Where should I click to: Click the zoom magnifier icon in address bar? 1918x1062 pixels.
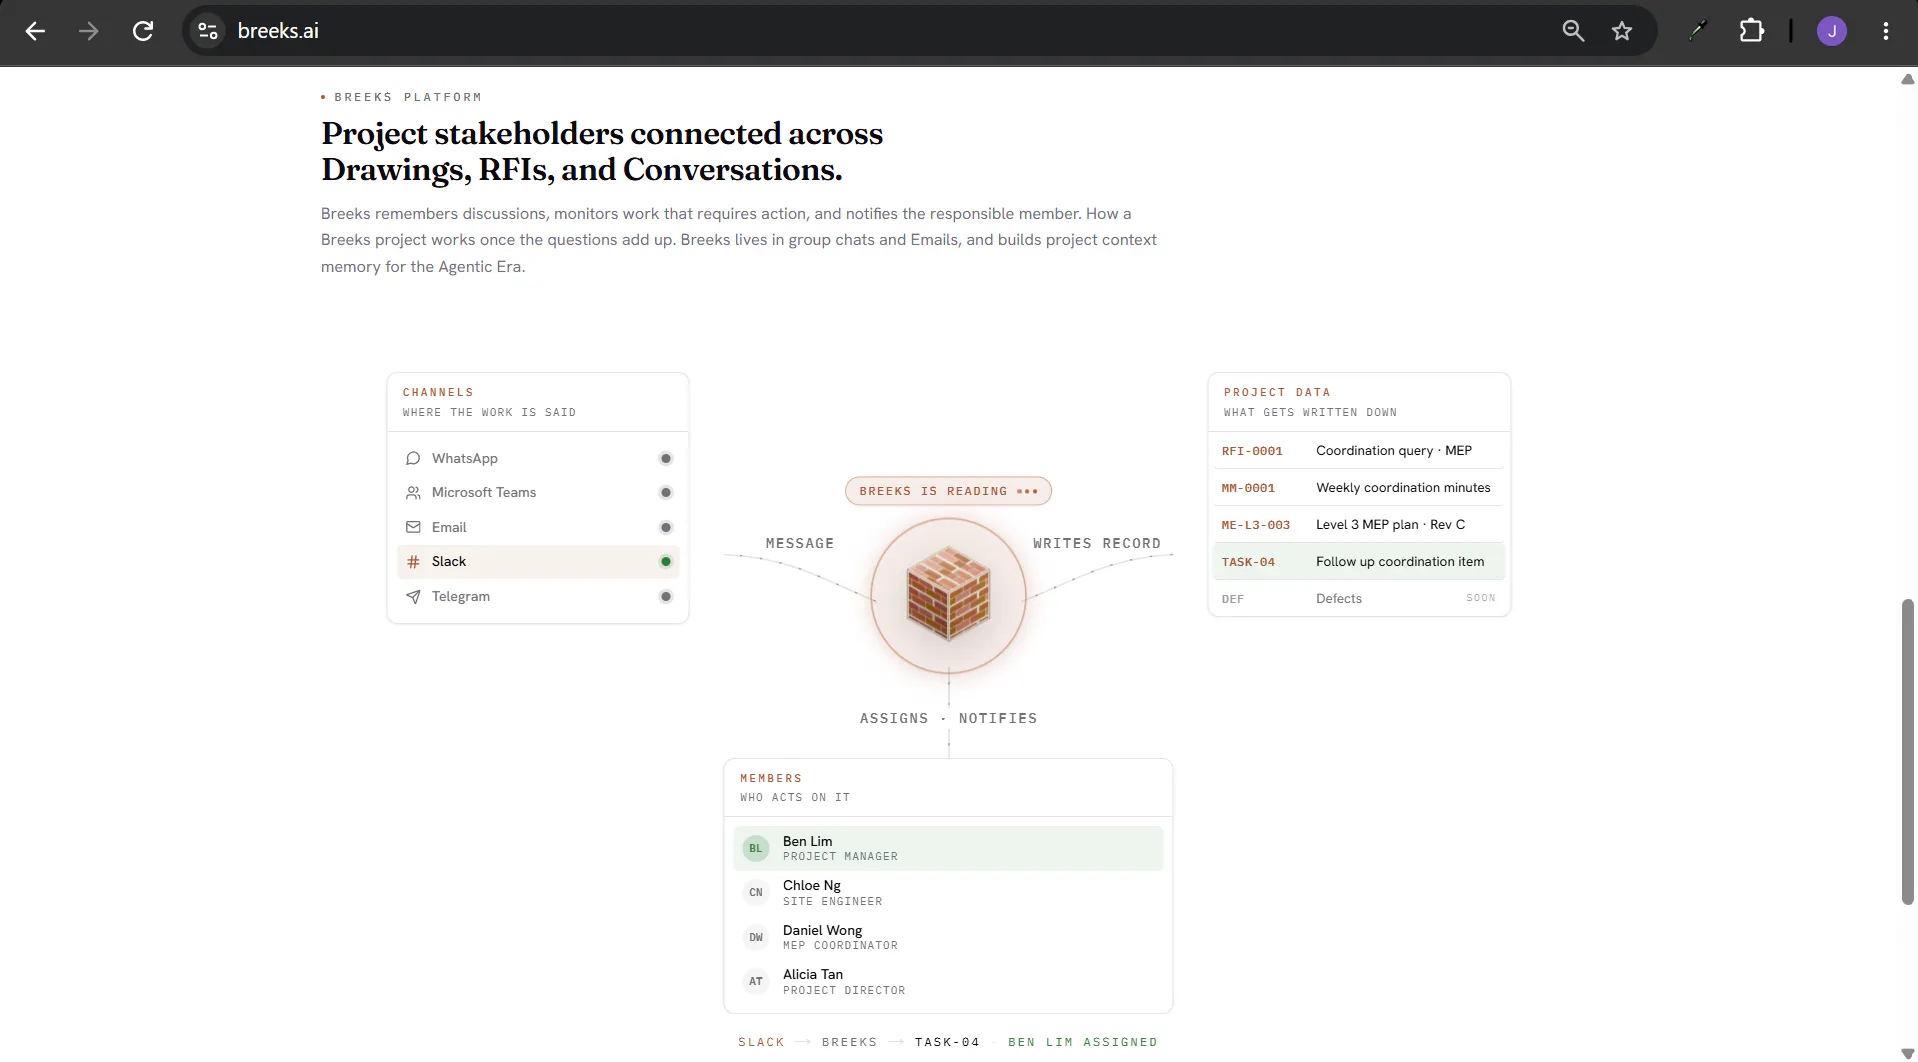point(1573,31)
